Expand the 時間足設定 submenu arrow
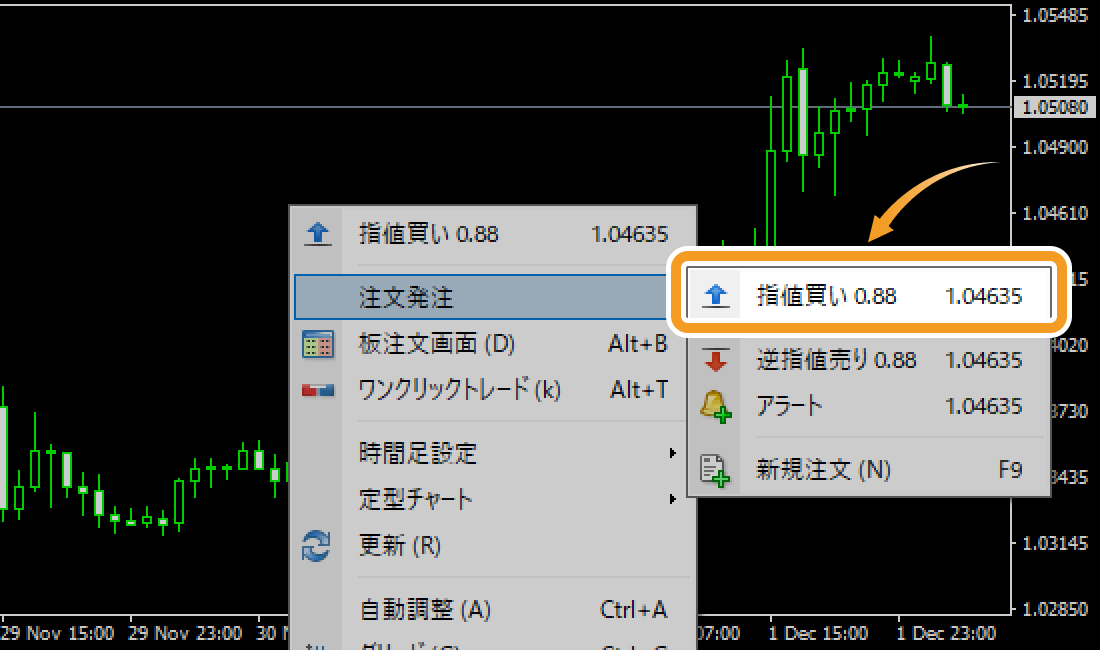Viewport: 1100px width, 650px height. (672, 453)
